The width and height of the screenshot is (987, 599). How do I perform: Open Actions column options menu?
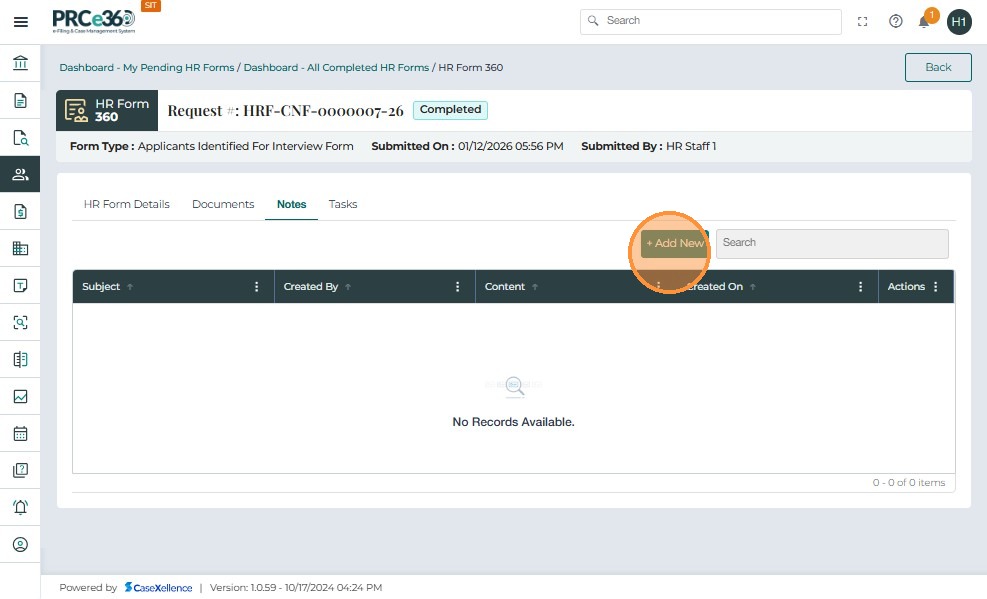tap(936, 287)
